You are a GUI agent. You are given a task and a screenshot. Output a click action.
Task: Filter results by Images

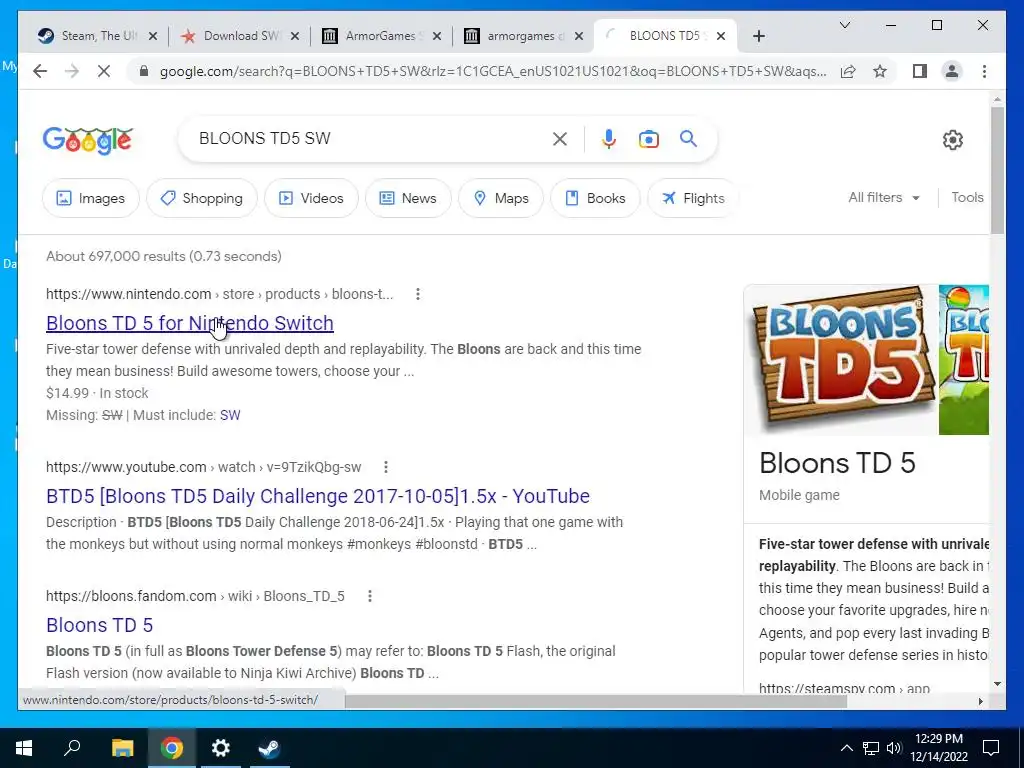pyautogui.click(x=91, y=198)
